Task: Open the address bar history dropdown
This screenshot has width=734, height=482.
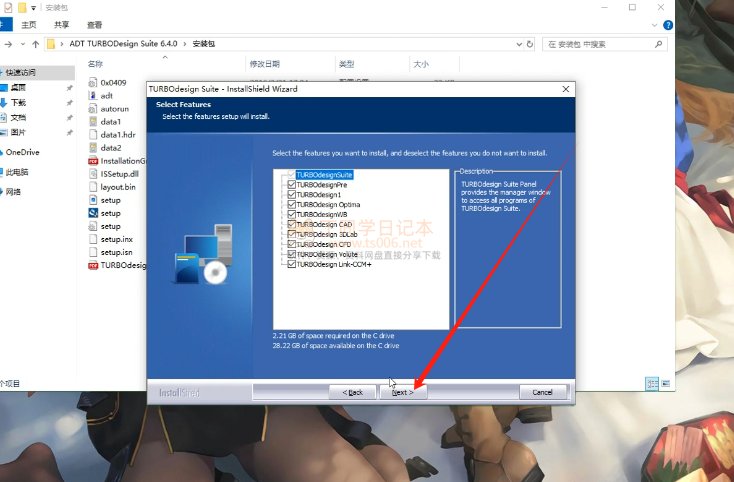Action: pos(519,44)
